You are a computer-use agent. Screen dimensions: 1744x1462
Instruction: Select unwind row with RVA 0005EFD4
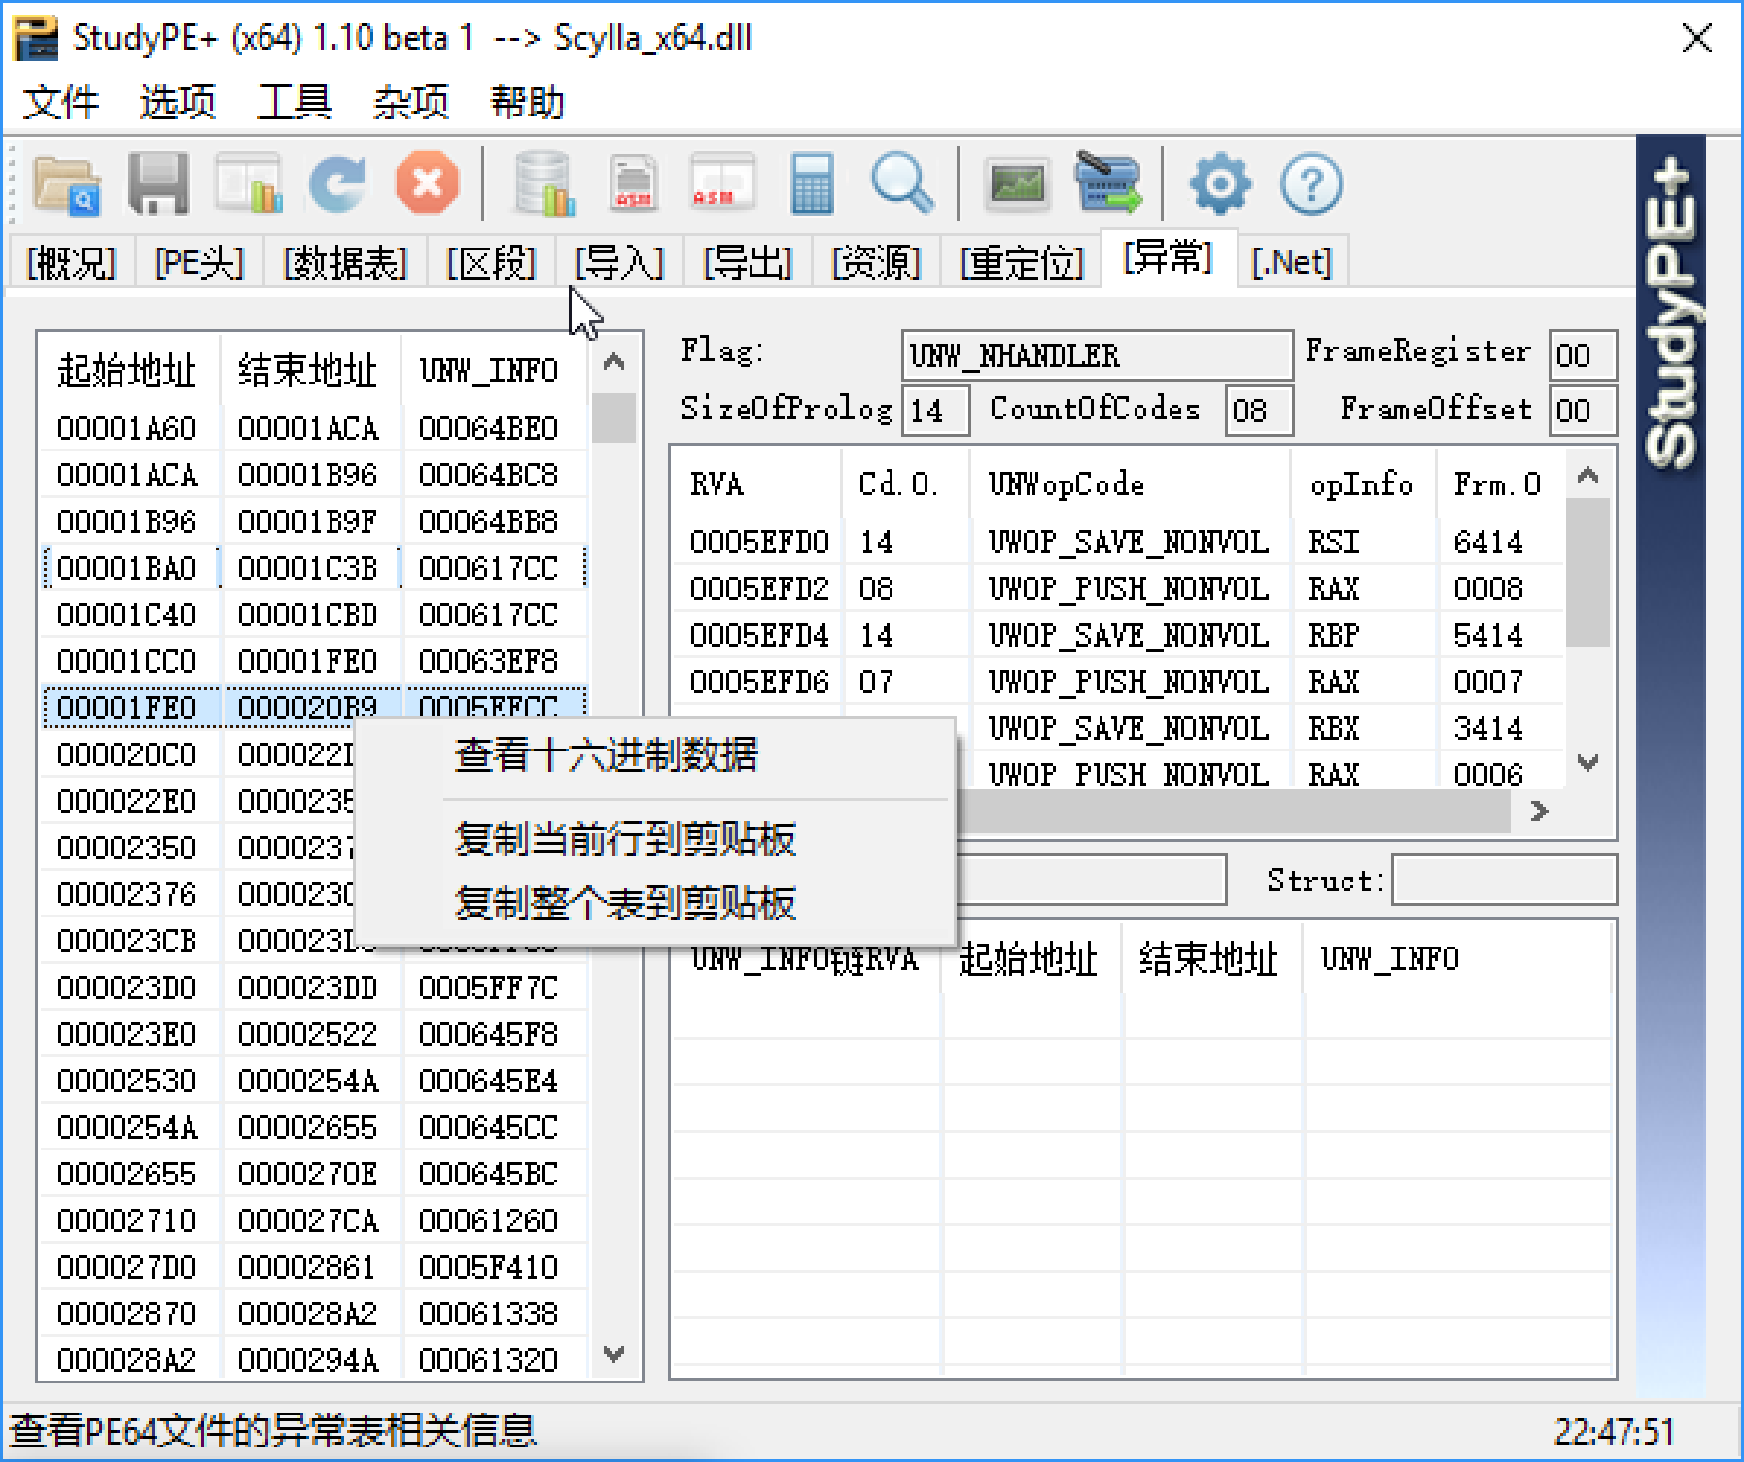click(1118, 635)
